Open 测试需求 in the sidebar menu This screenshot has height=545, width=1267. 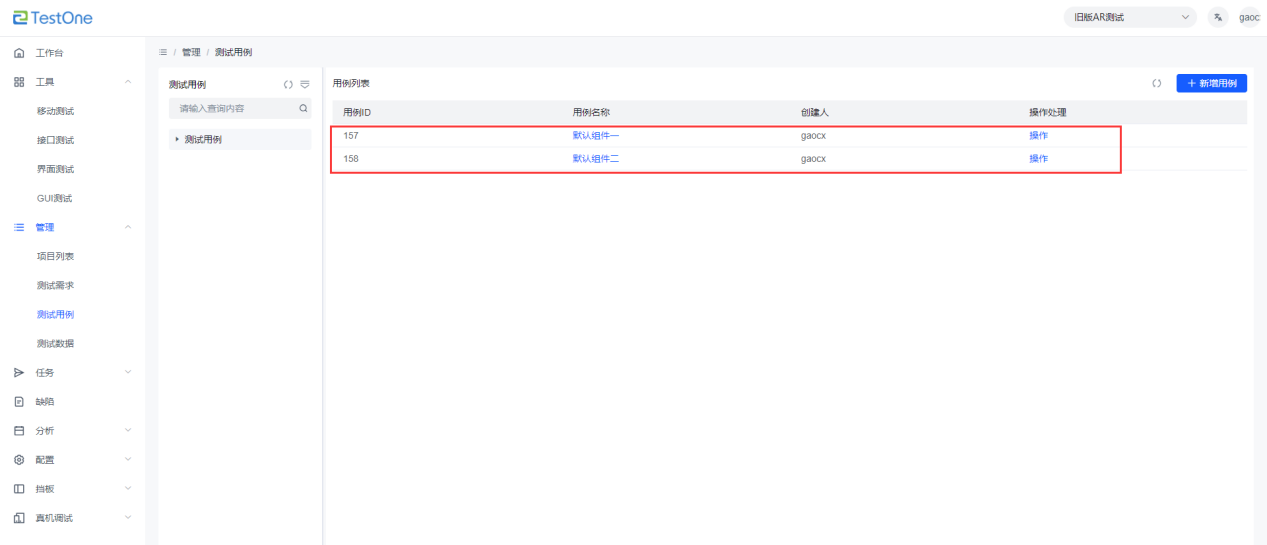click(55, 286)
